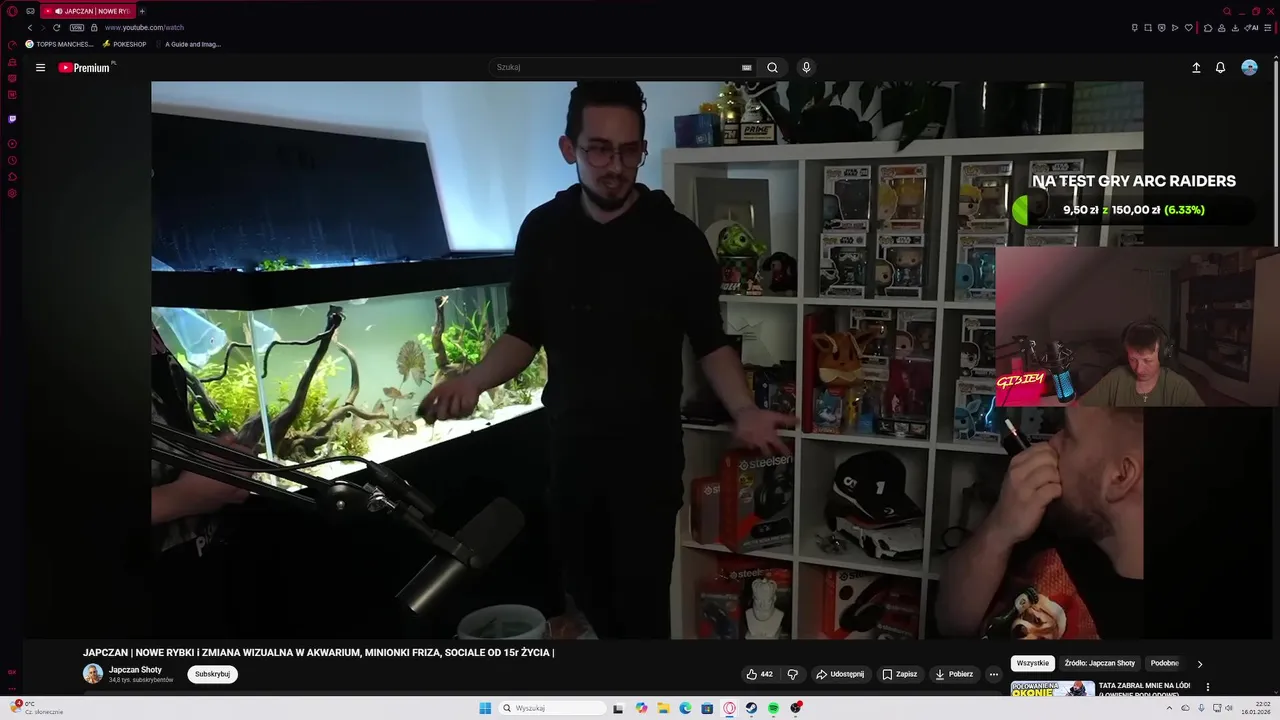Open POKESHOP bookmark
1280x720 pixels.
tap(124, 44)
